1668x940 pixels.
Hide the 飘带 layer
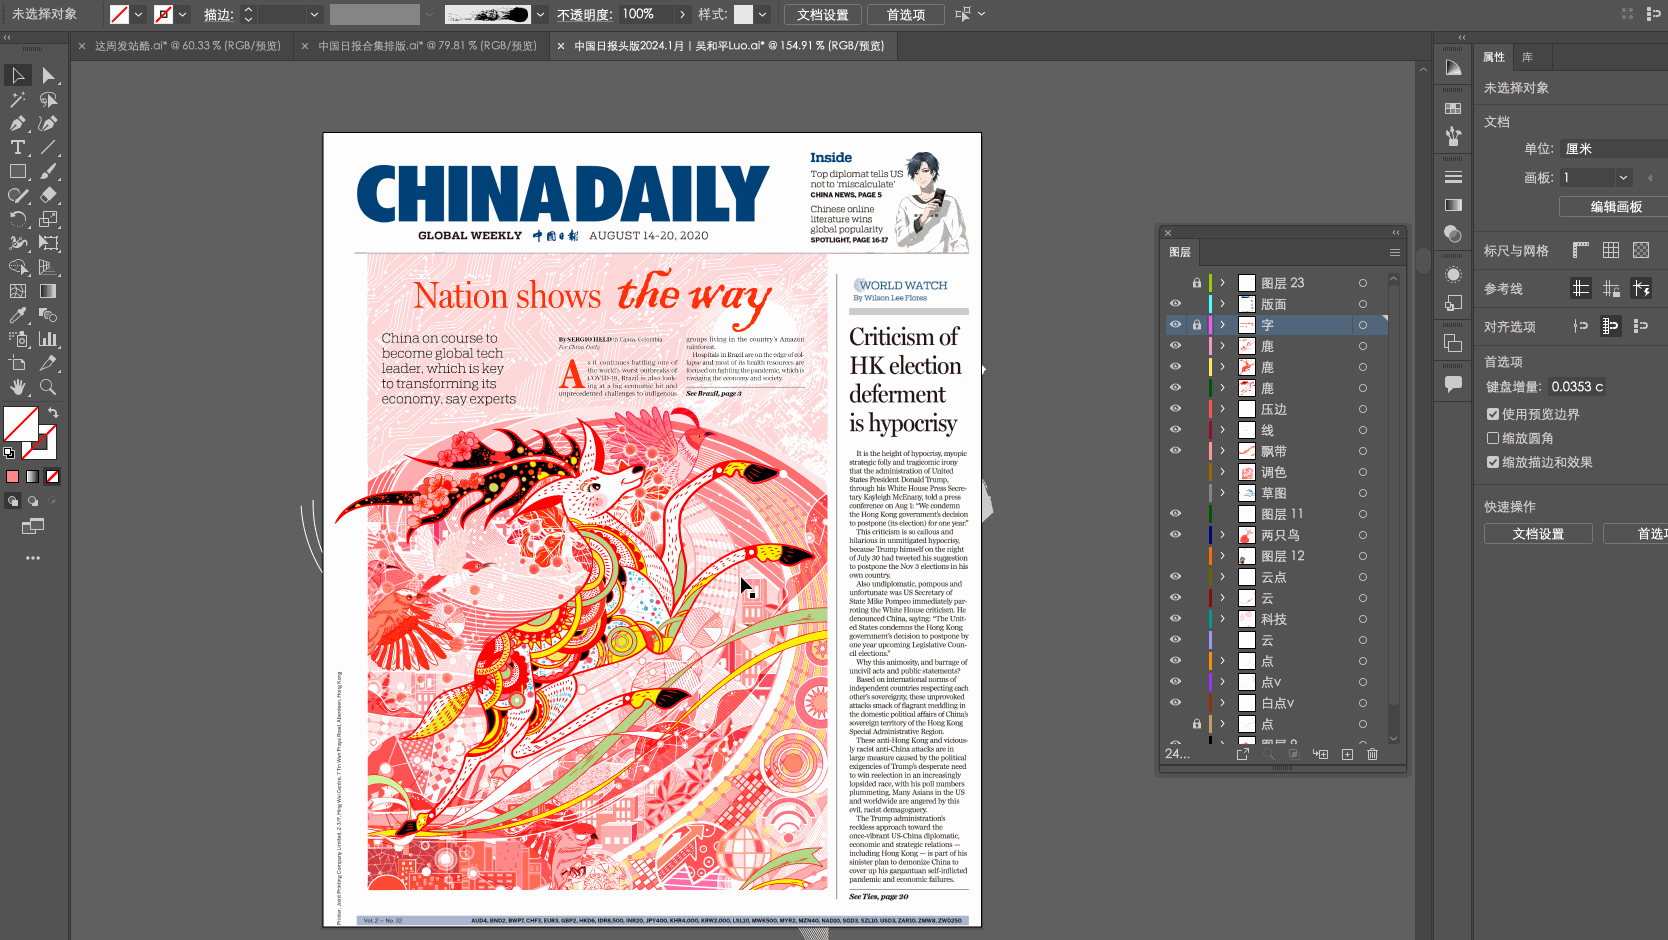pos(1175,451)
